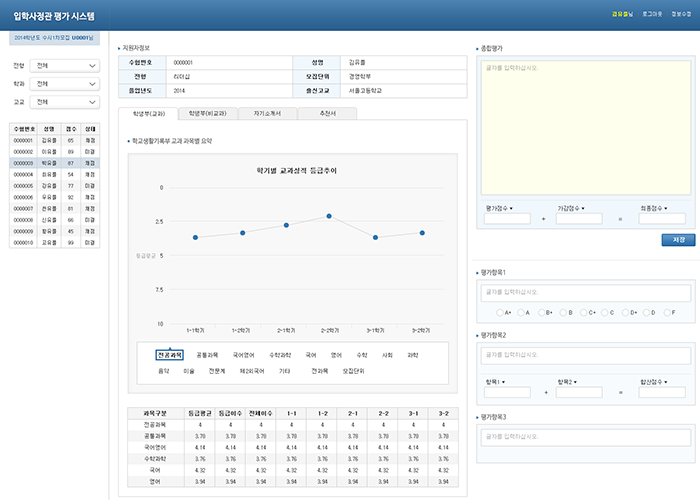Click the user name link in header
This screenshot has height=500, width=700.
click(x=622, y=14)
